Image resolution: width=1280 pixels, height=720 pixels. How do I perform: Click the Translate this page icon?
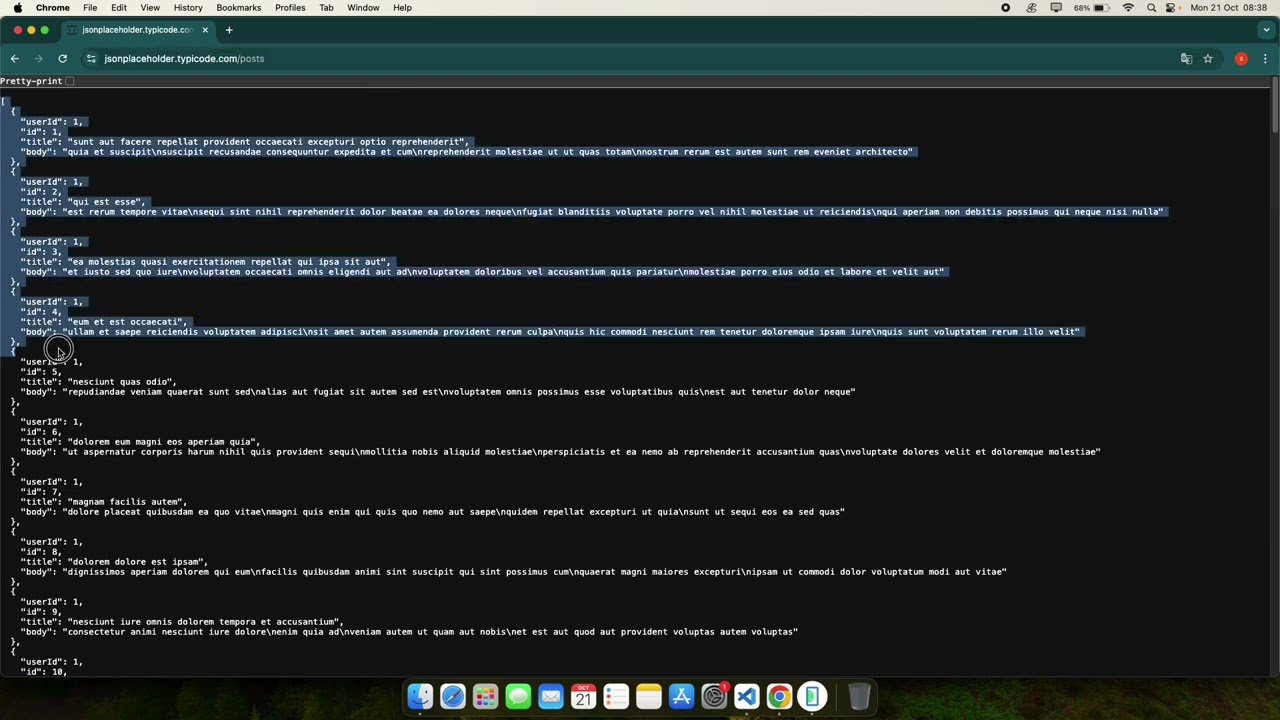point(1186,59)
